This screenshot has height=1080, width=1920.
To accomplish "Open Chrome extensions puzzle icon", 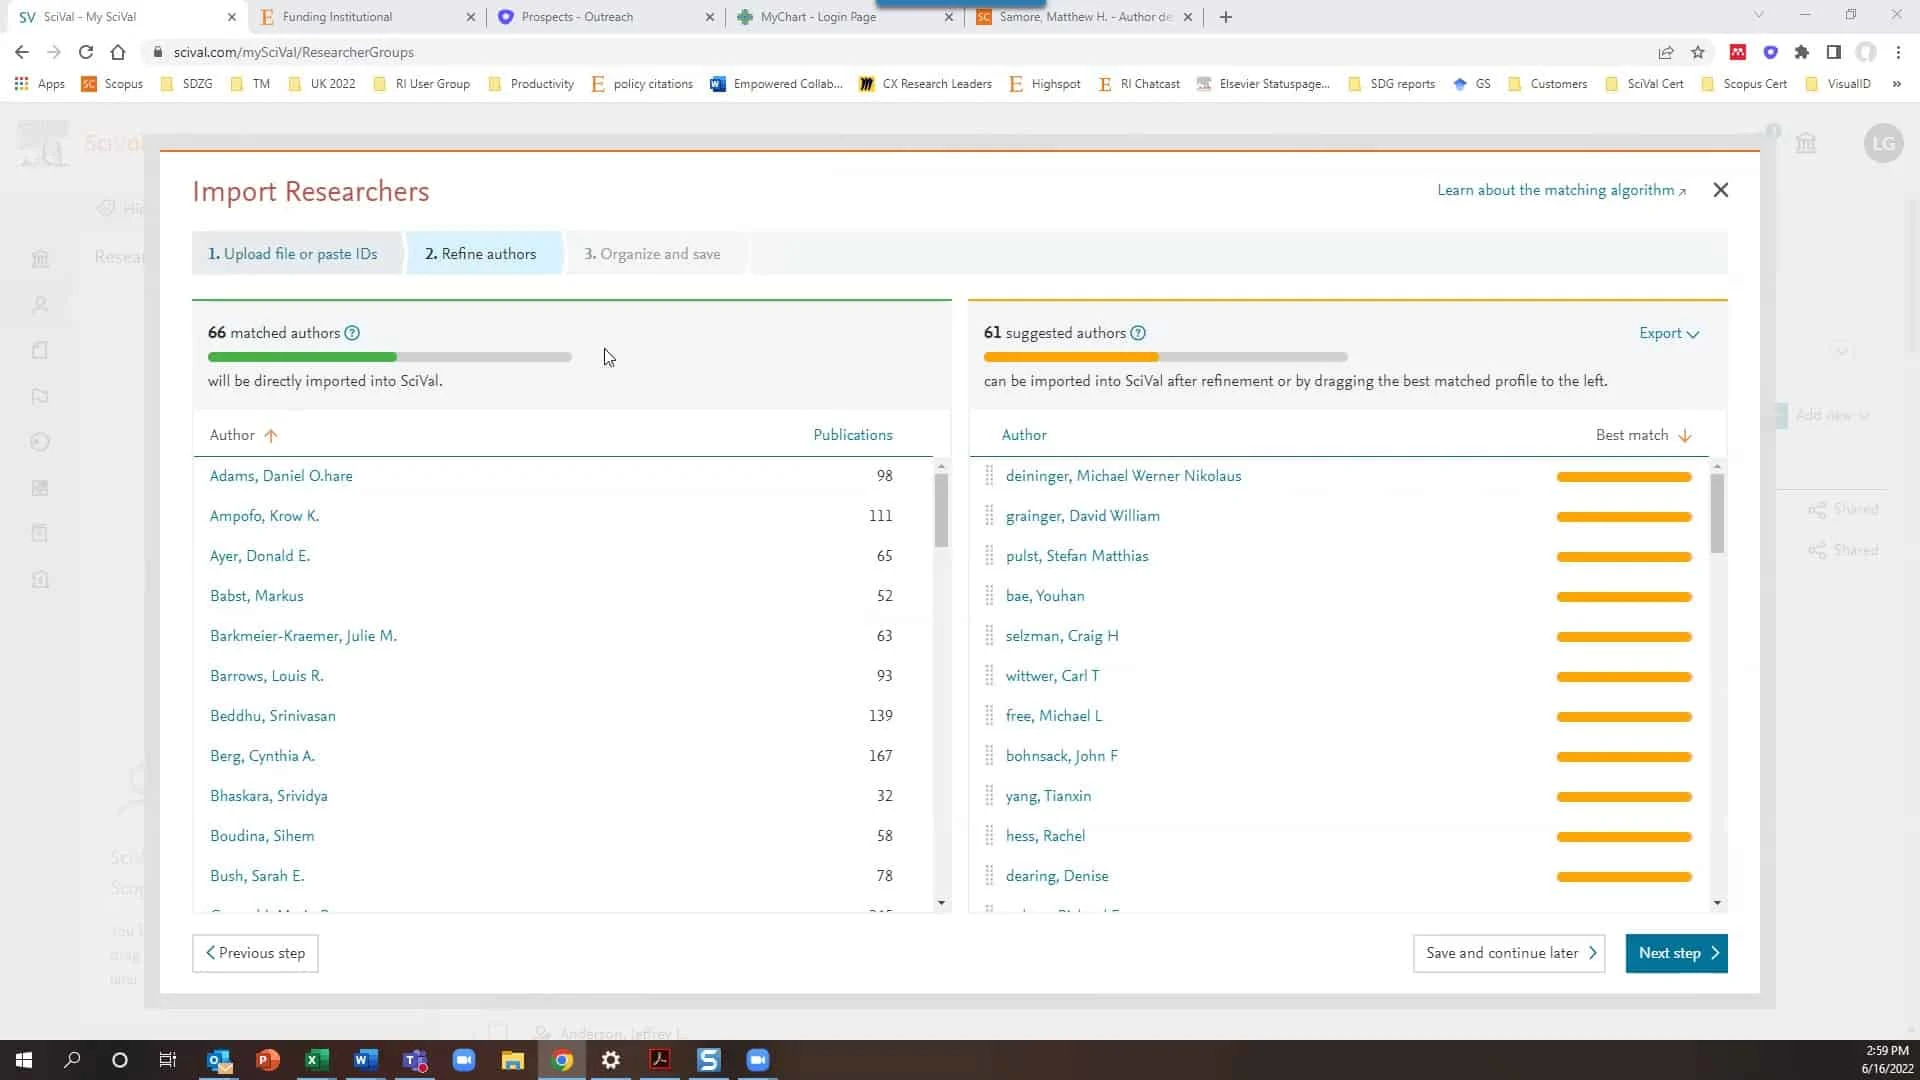I will (1801, 52).
